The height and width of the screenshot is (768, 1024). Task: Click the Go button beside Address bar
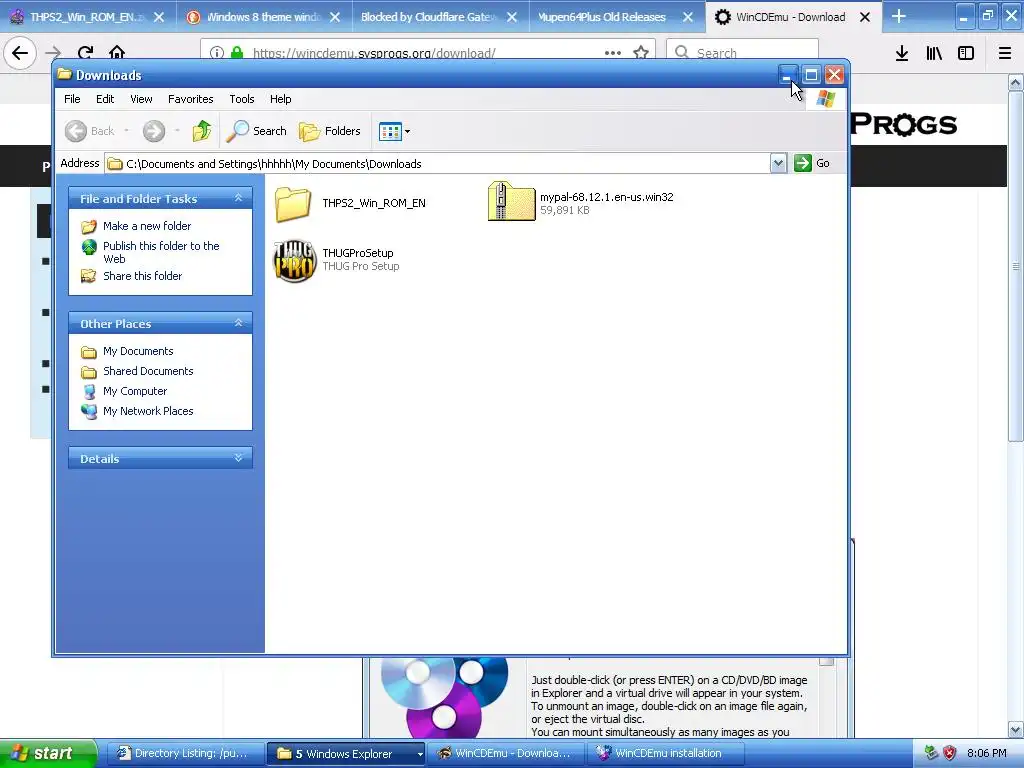click(812, 163)
